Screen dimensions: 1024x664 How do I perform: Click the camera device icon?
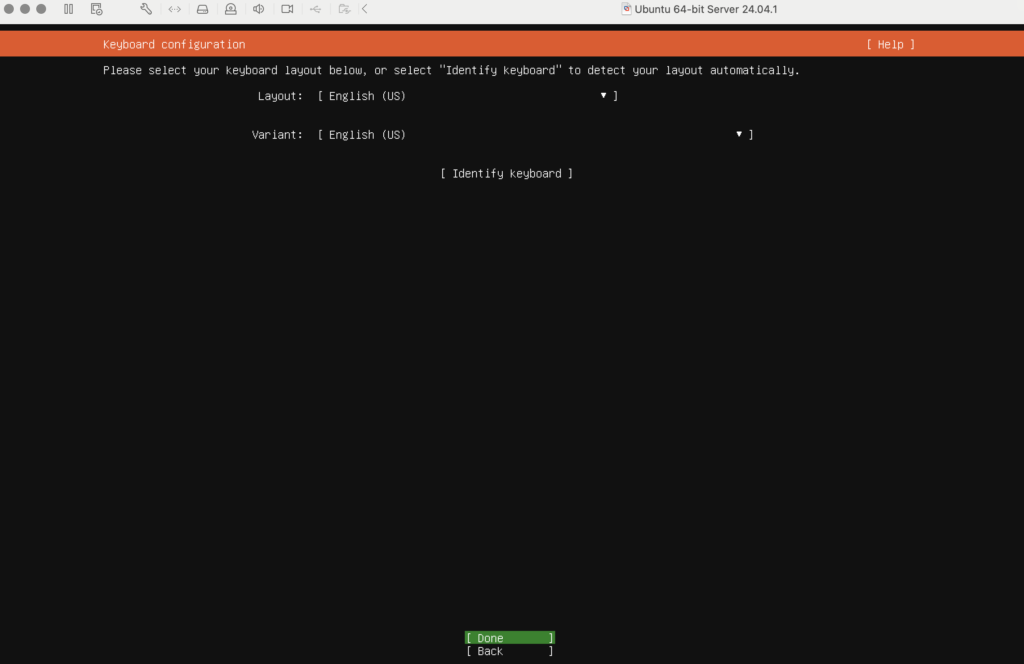(x=286, y=9)
